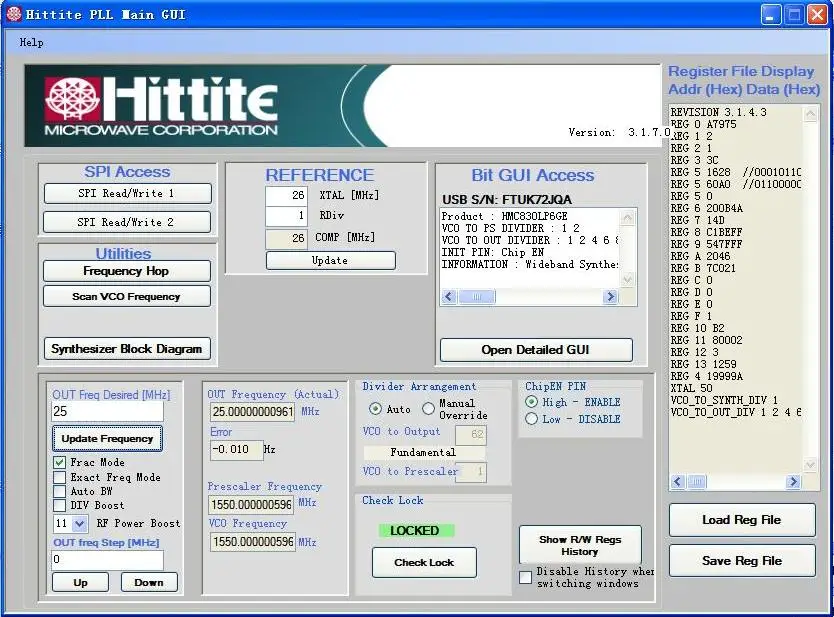Click the SPI Read/Write 2 button

coord(127,222)
